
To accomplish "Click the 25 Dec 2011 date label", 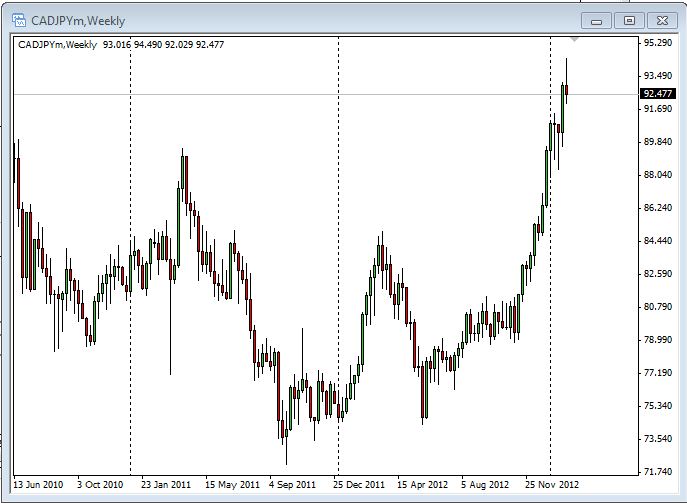I will tap(359, 485).
